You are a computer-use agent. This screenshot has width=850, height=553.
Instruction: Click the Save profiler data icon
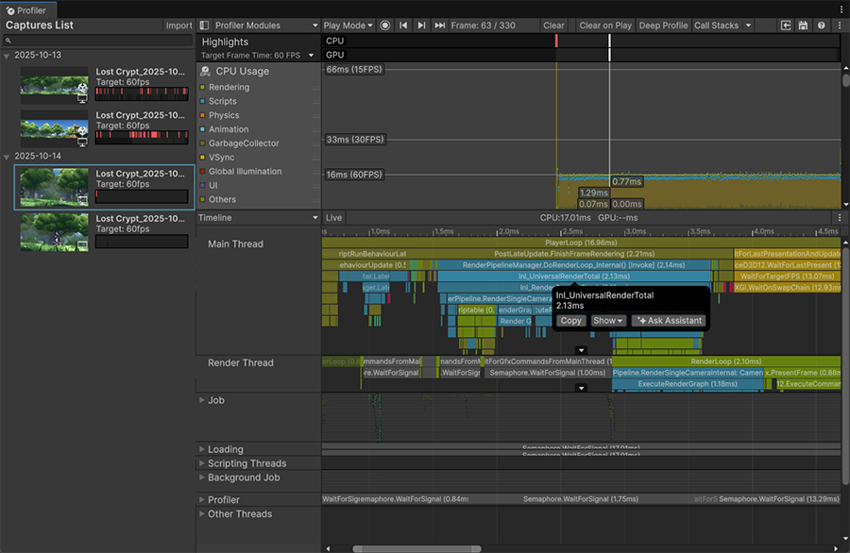coord(803,25)
